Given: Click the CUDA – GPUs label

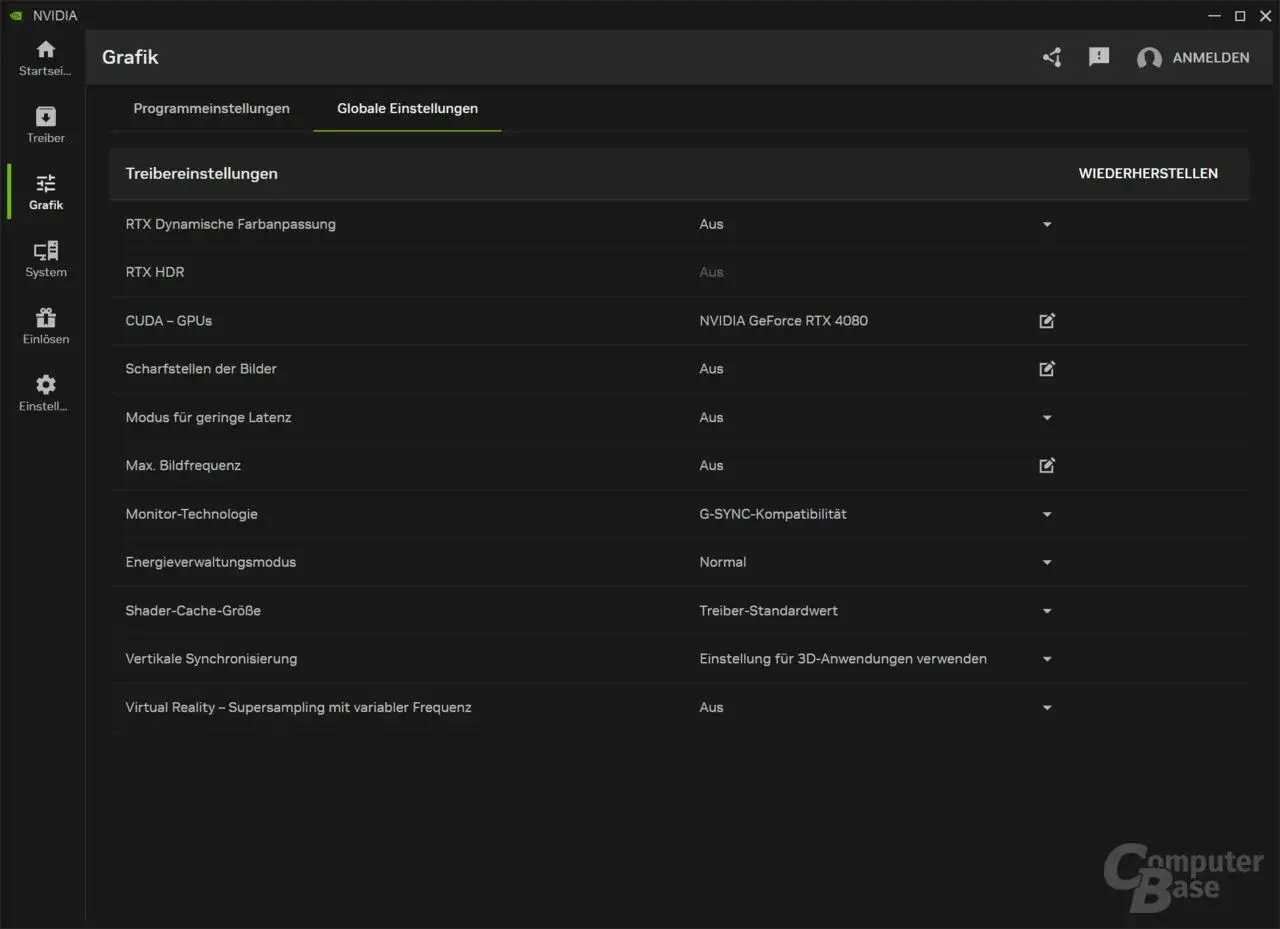Looking at the screenshot, I should click(x=168, y=321).
